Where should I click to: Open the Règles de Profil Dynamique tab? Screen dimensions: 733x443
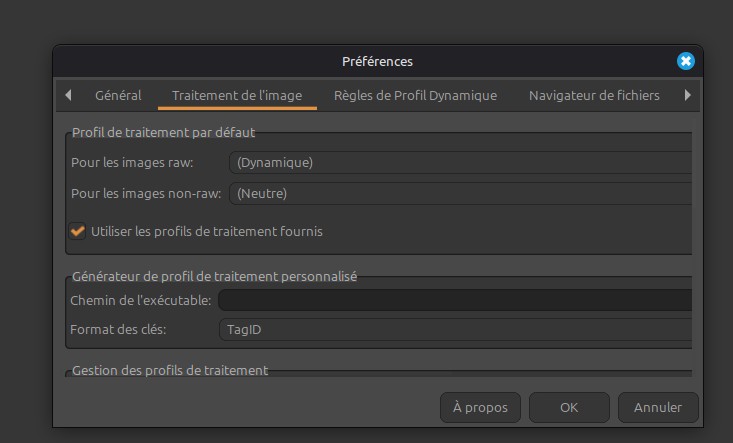[415, 96]
